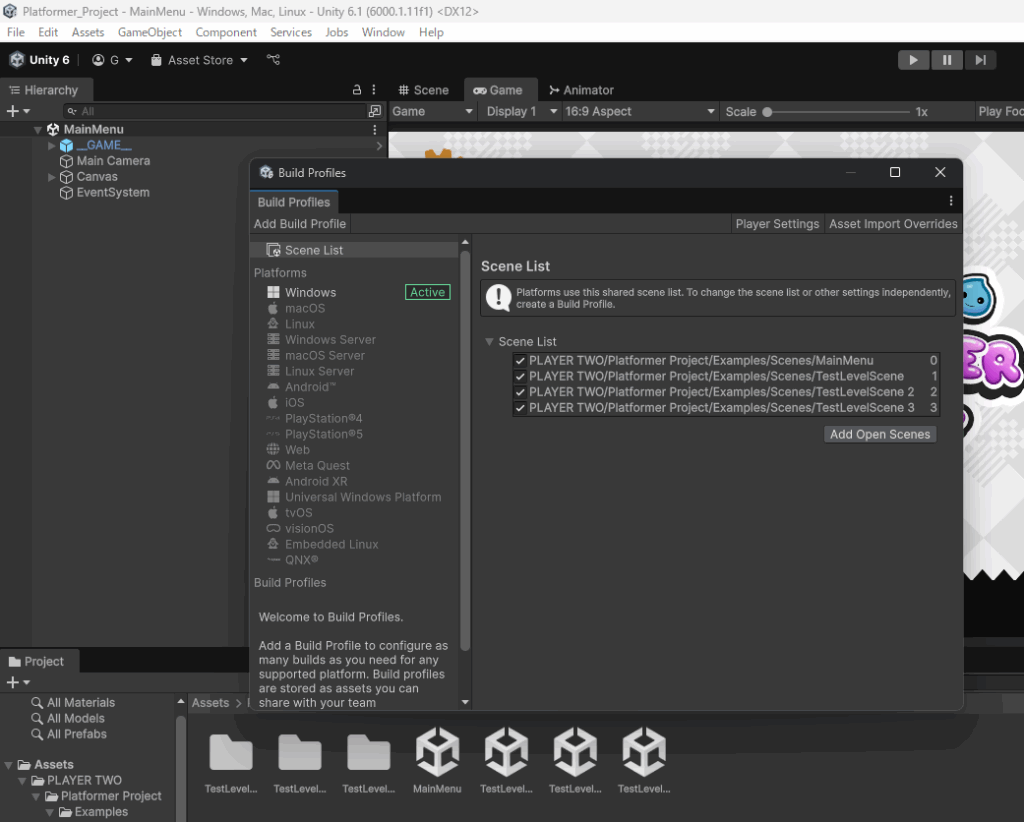This screenshot has height=822, width=1024.
Task: Open Asset Import Overrides
Action: [893, 224]
